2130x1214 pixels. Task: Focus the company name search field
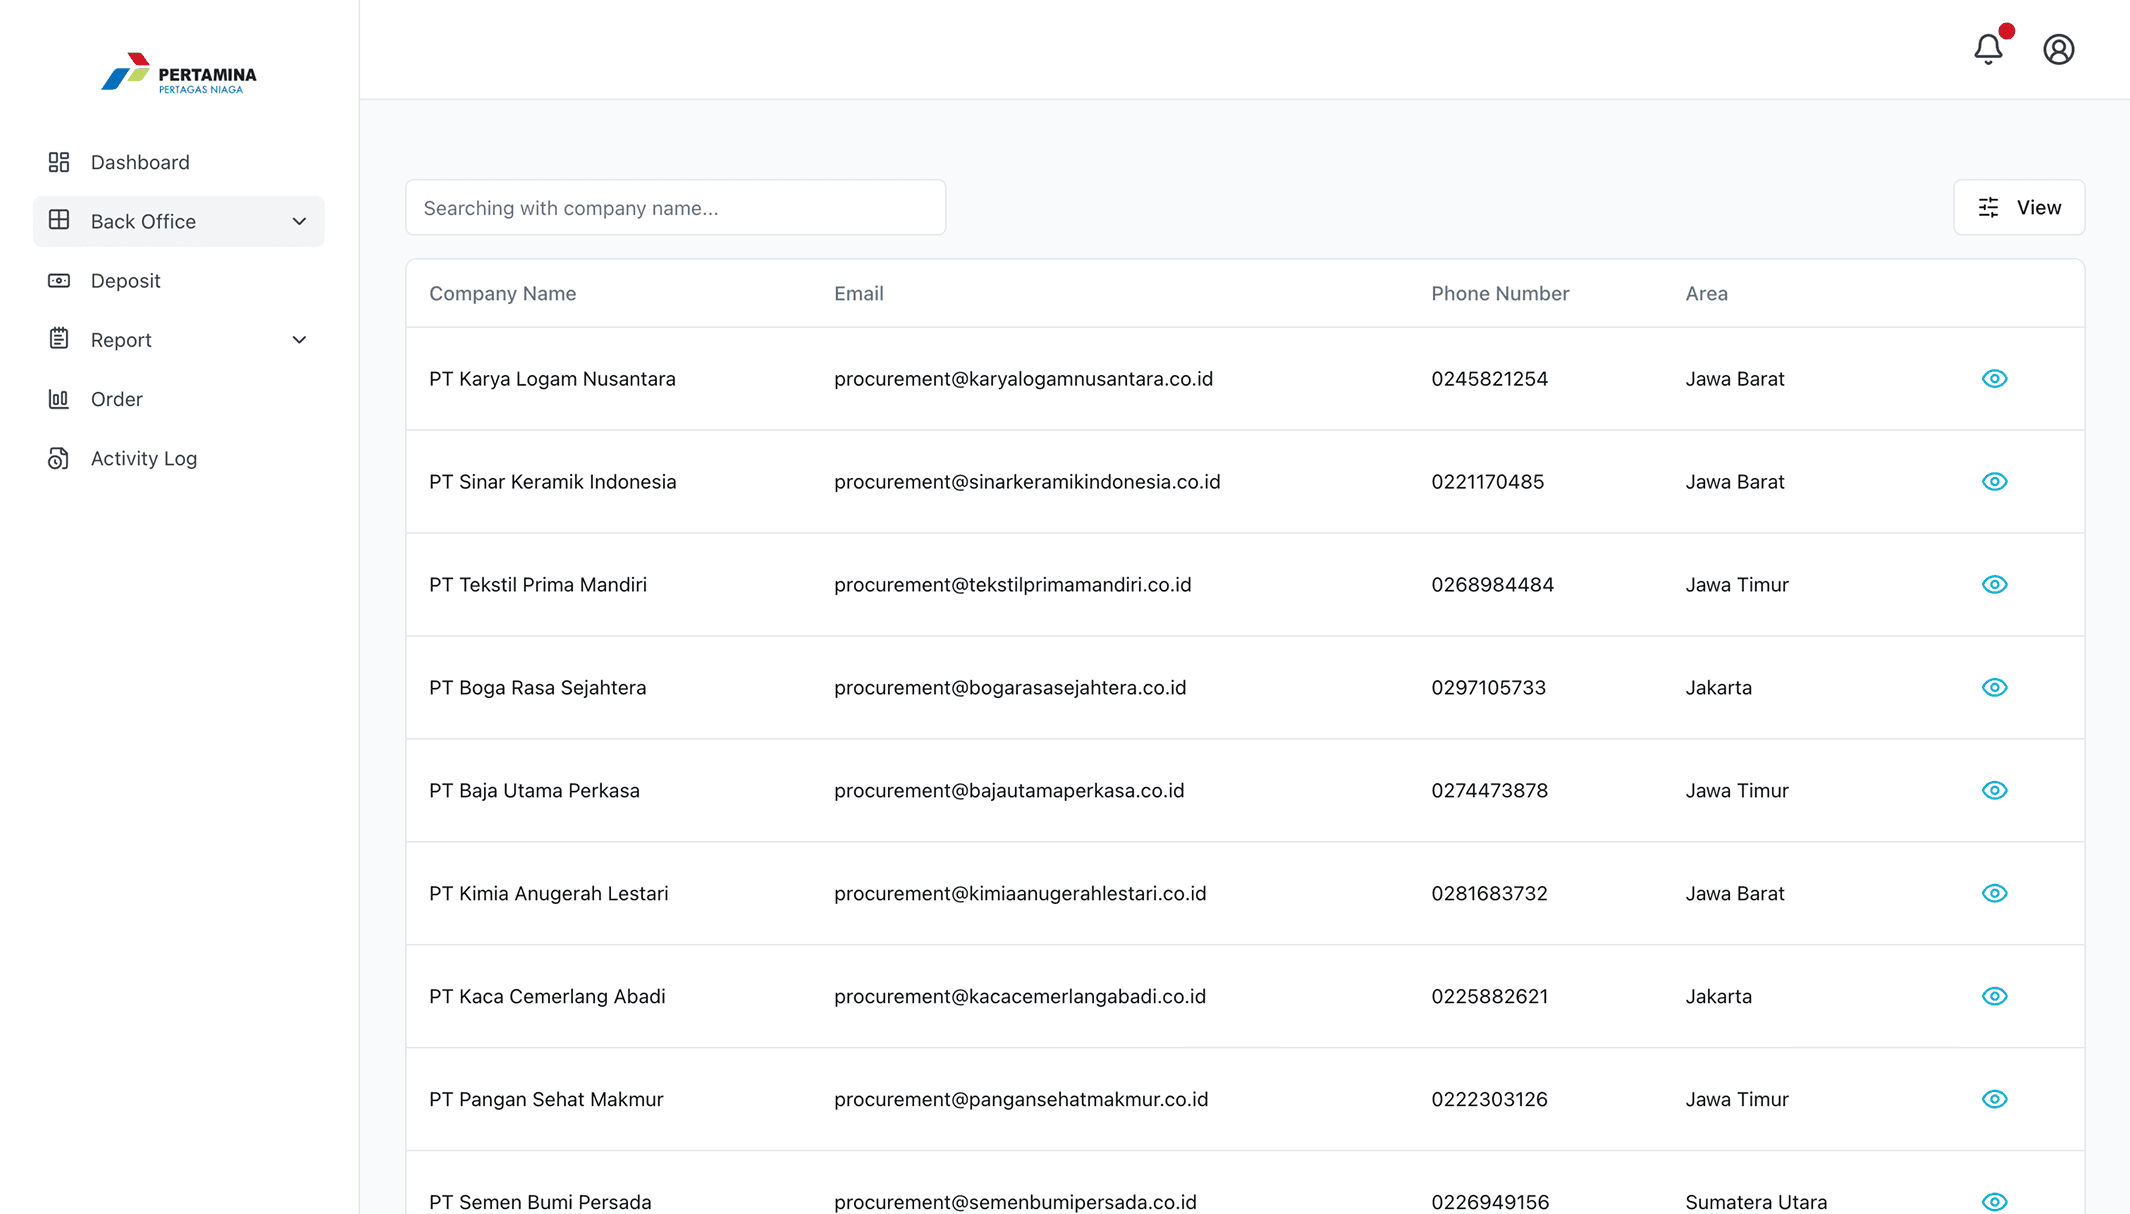pos(675,207)
